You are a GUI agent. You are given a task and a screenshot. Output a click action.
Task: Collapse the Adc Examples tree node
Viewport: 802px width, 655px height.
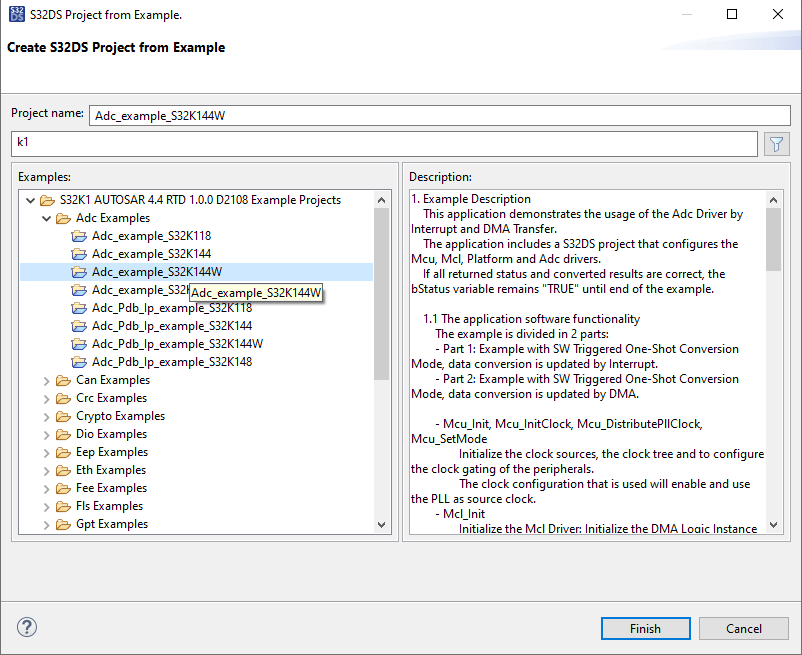point(46,218)
